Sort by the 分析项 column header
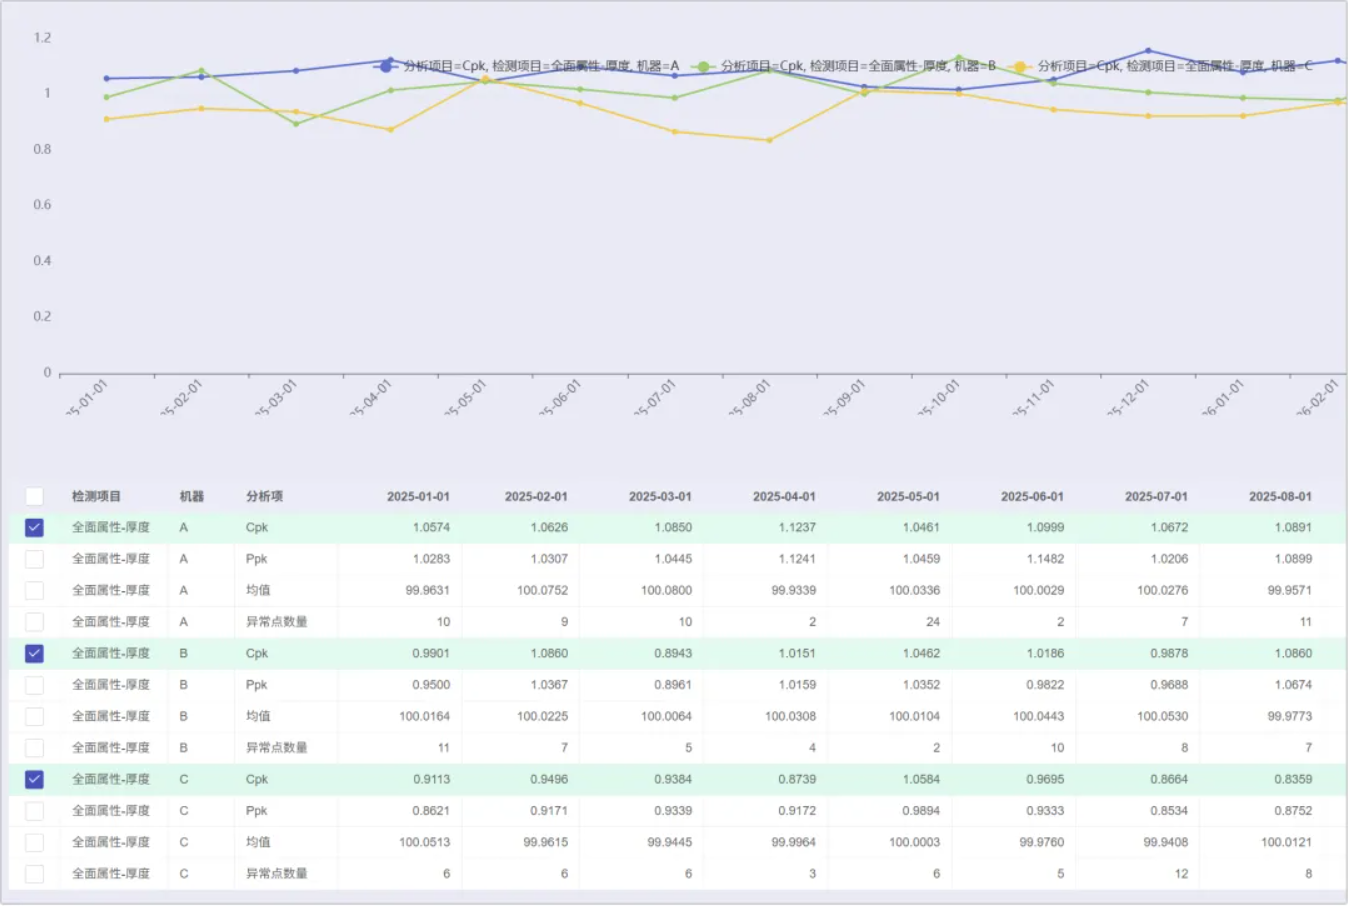This screenshot has width=1348, height=906. pyautogui.click(x=264, y=496)
